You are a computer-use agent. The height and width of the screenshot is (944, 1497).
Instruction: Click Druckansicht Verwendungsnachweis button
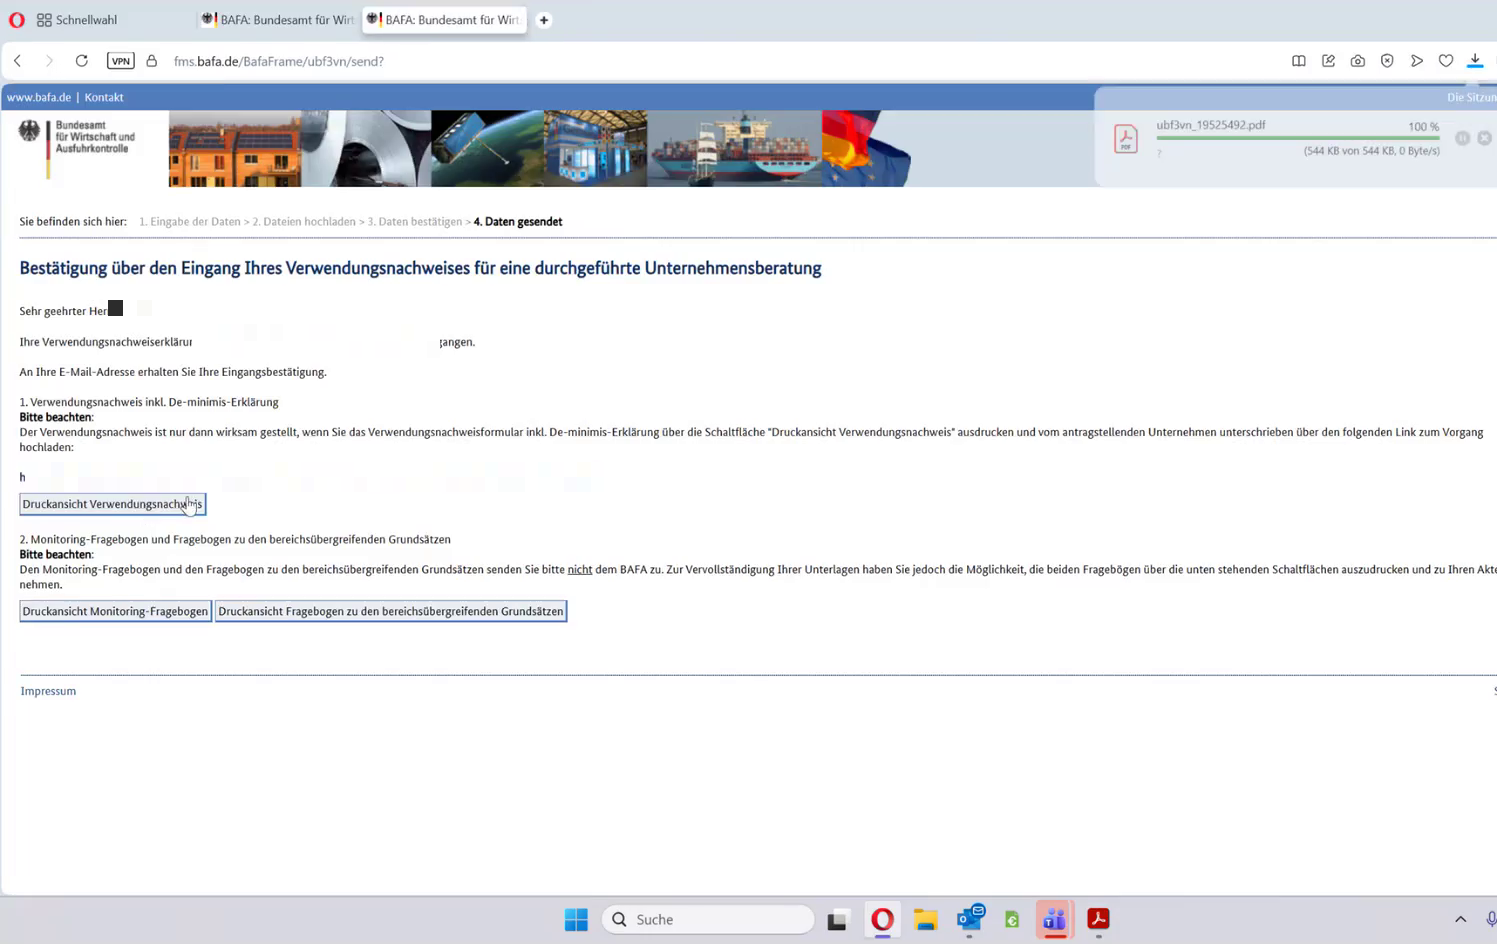click(113, 504)
